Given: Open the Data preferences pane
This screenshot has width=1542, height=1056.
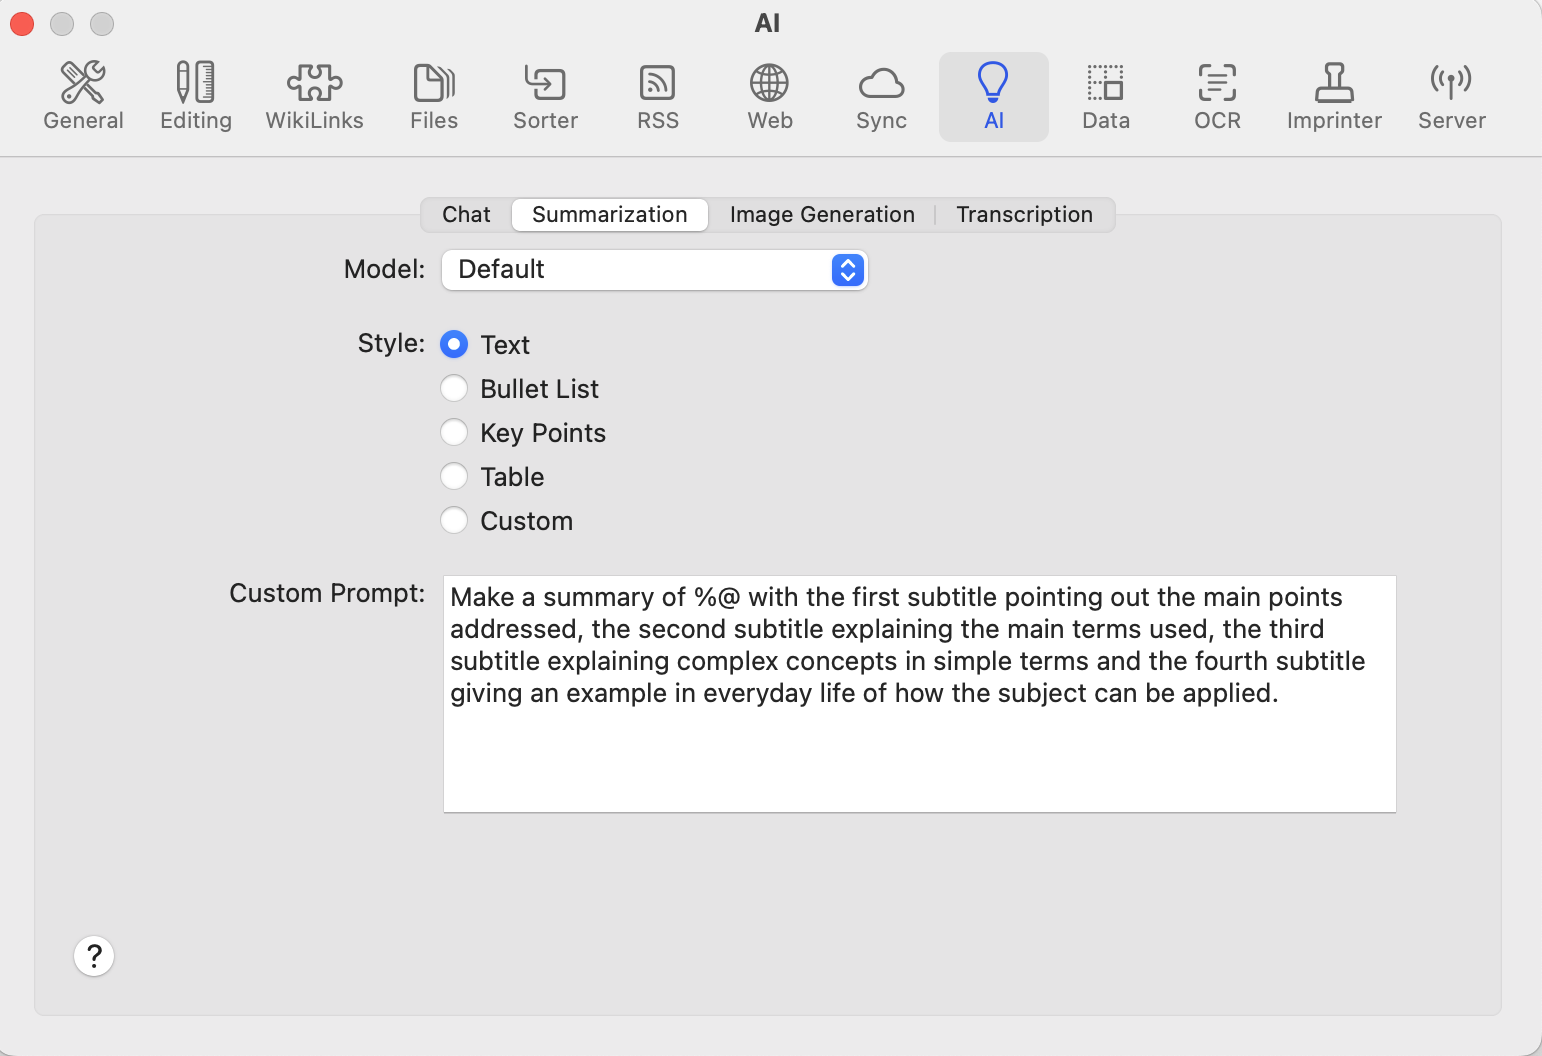Looking at the screenshot, I should [1106, 97].
